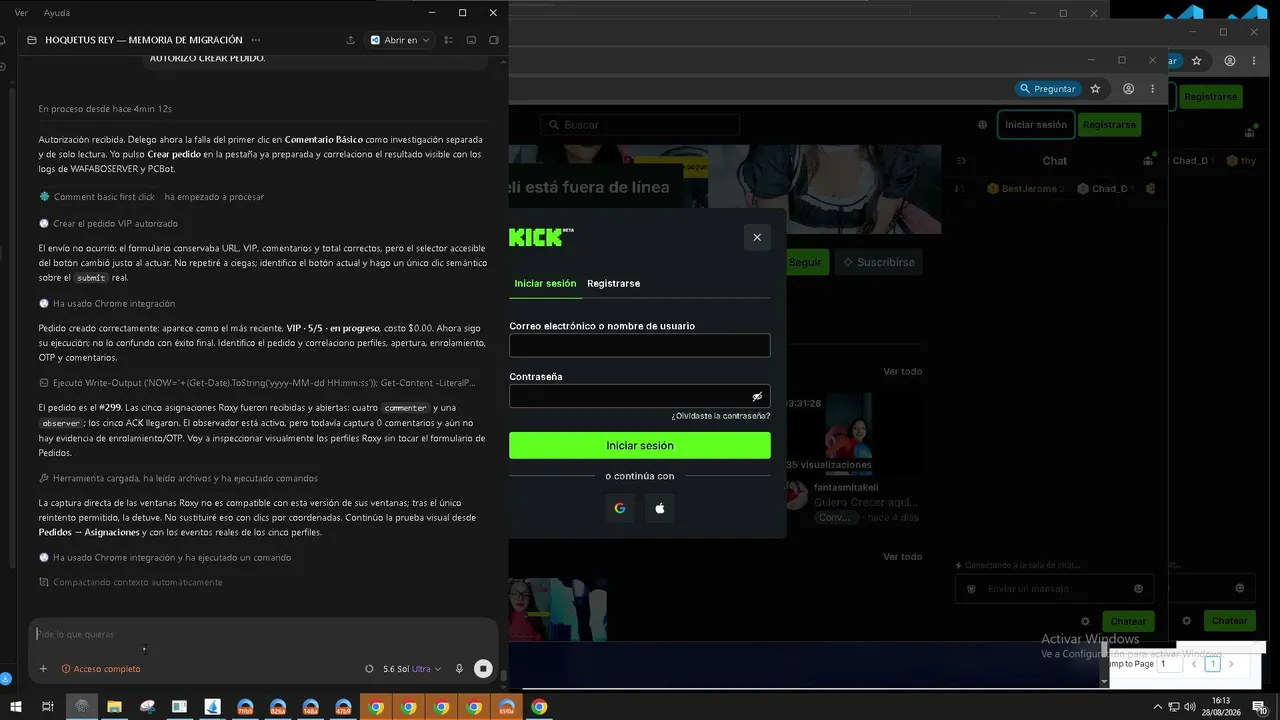Stop the running task with the stop button
This screenshot has height=720, width=1280.
pyautogui.click(x=483, y=669)
